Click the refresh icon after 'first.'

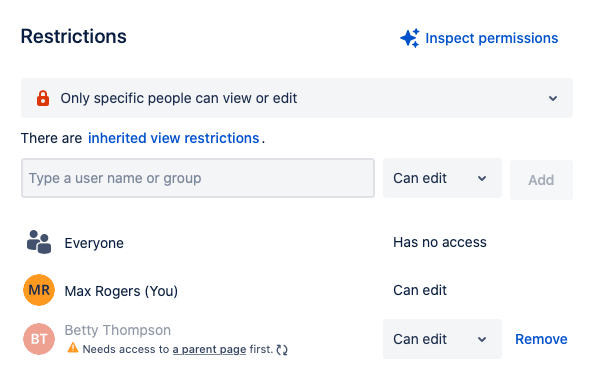282,350
